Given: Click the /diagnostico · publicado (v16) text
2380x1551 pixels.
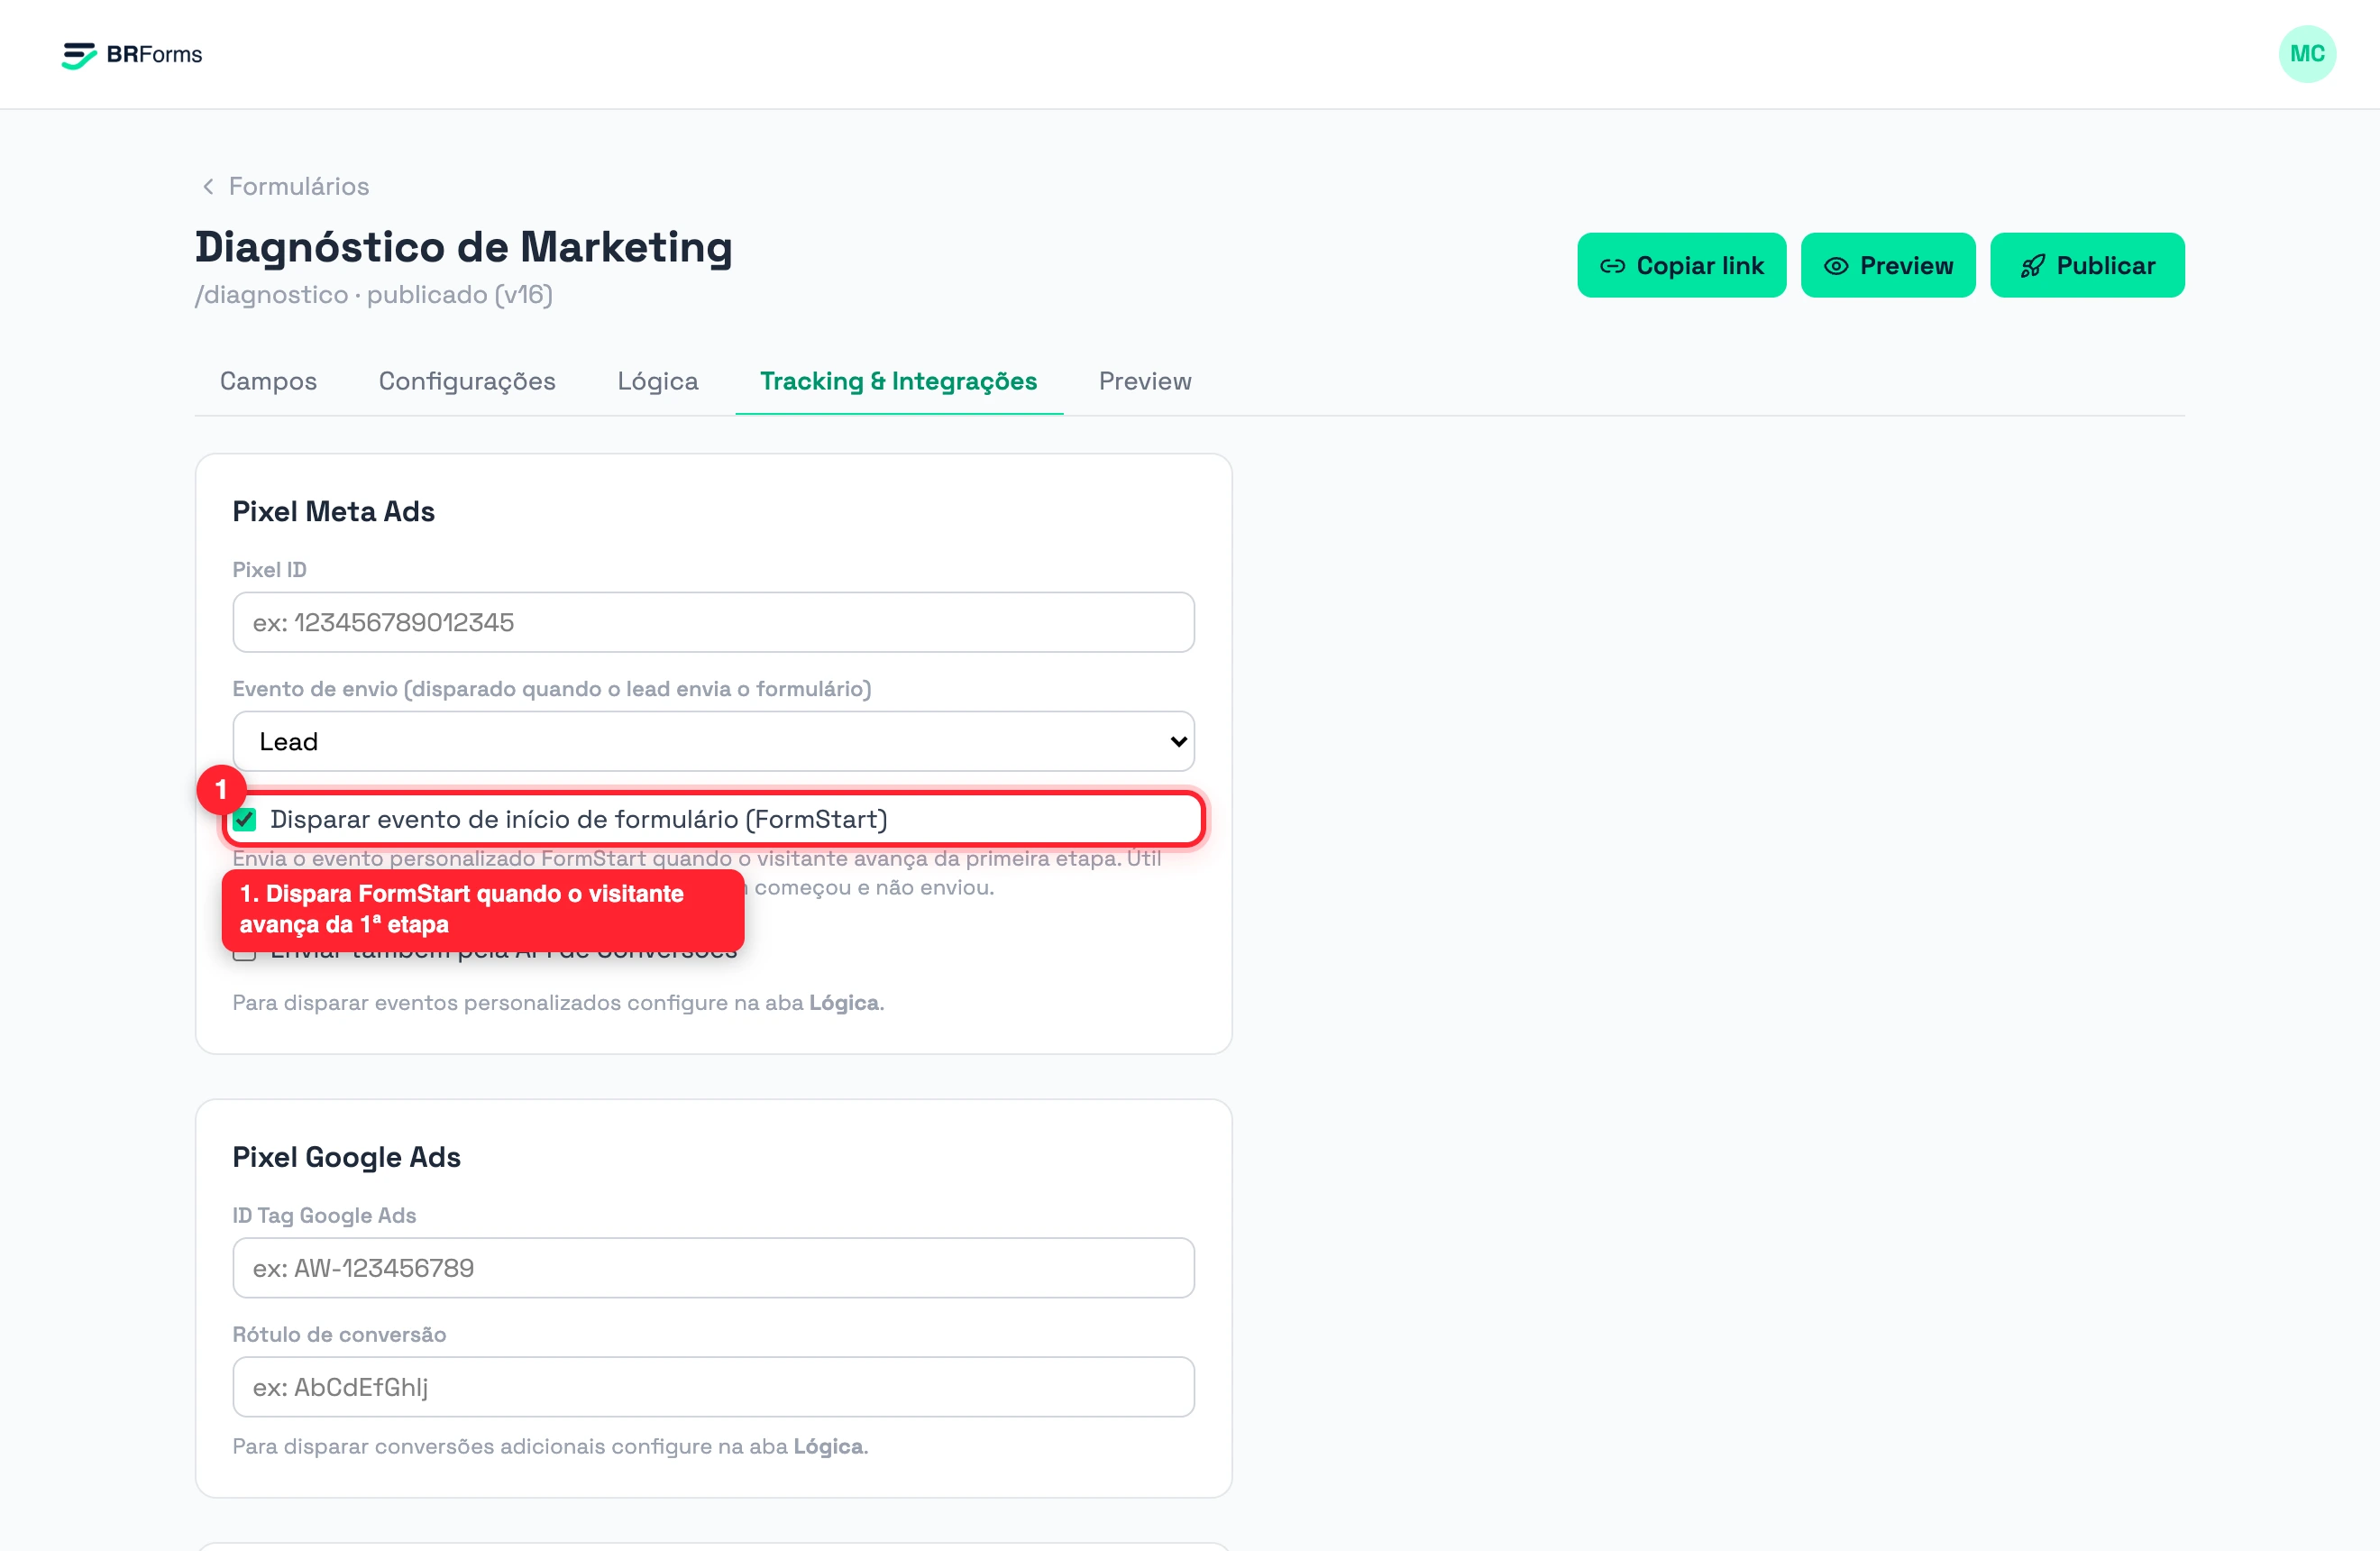Looking at the screenshot, I should (373, 295).
